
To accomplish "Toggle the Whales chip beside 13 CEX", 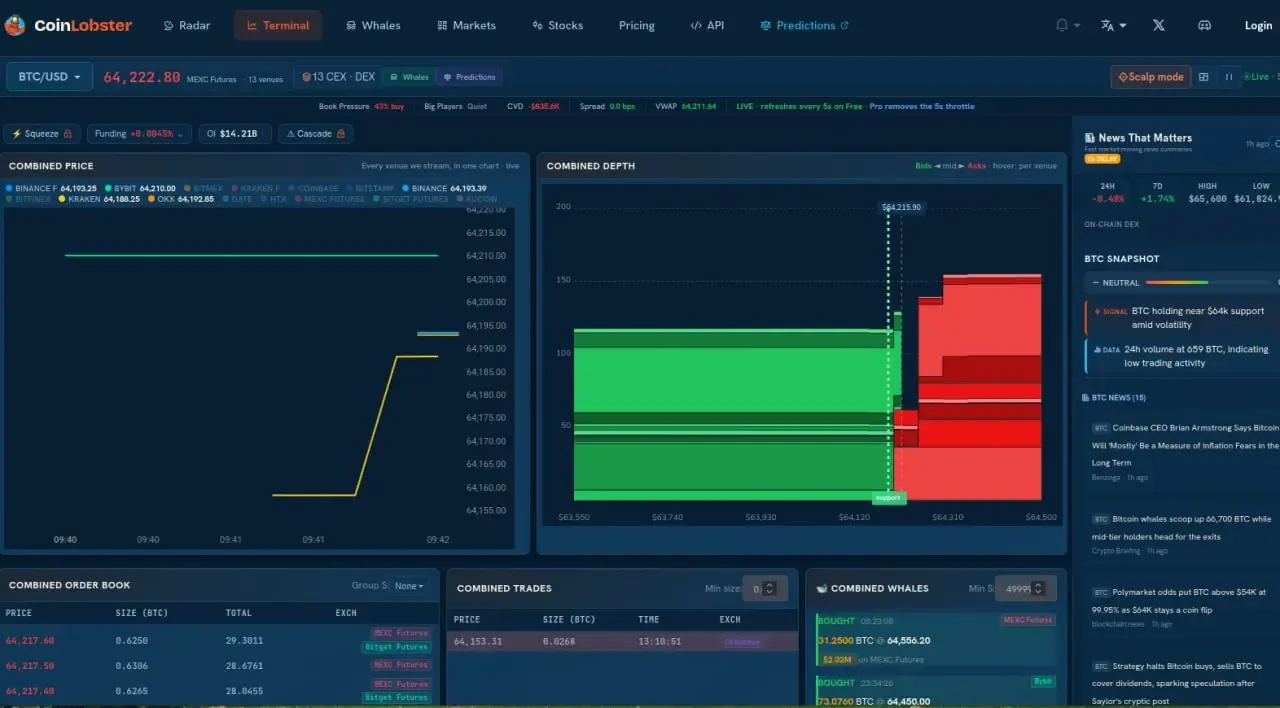I will 409,77.
